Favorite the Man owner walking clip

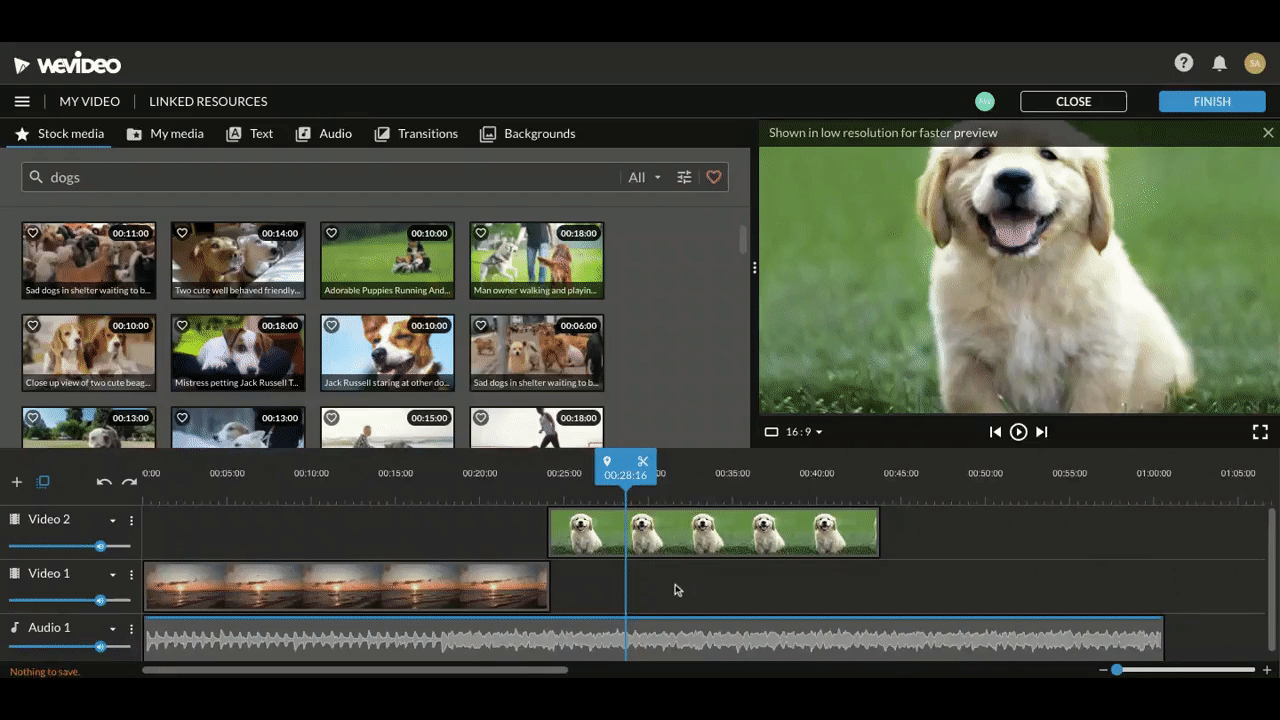pos(481,233)
